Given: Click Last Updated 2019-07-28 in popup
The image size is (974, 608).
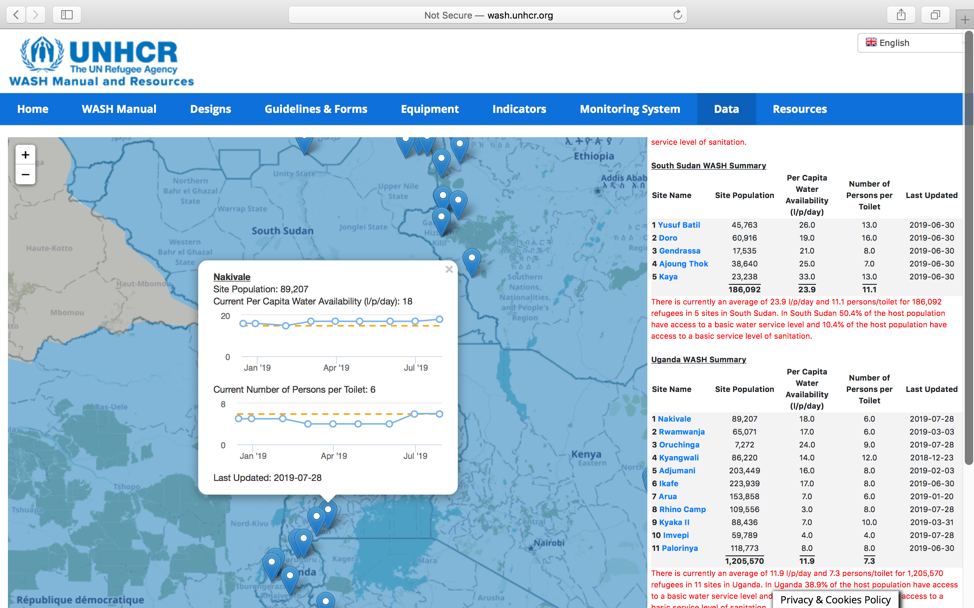Looking at the screenshot, I should 267,478.
